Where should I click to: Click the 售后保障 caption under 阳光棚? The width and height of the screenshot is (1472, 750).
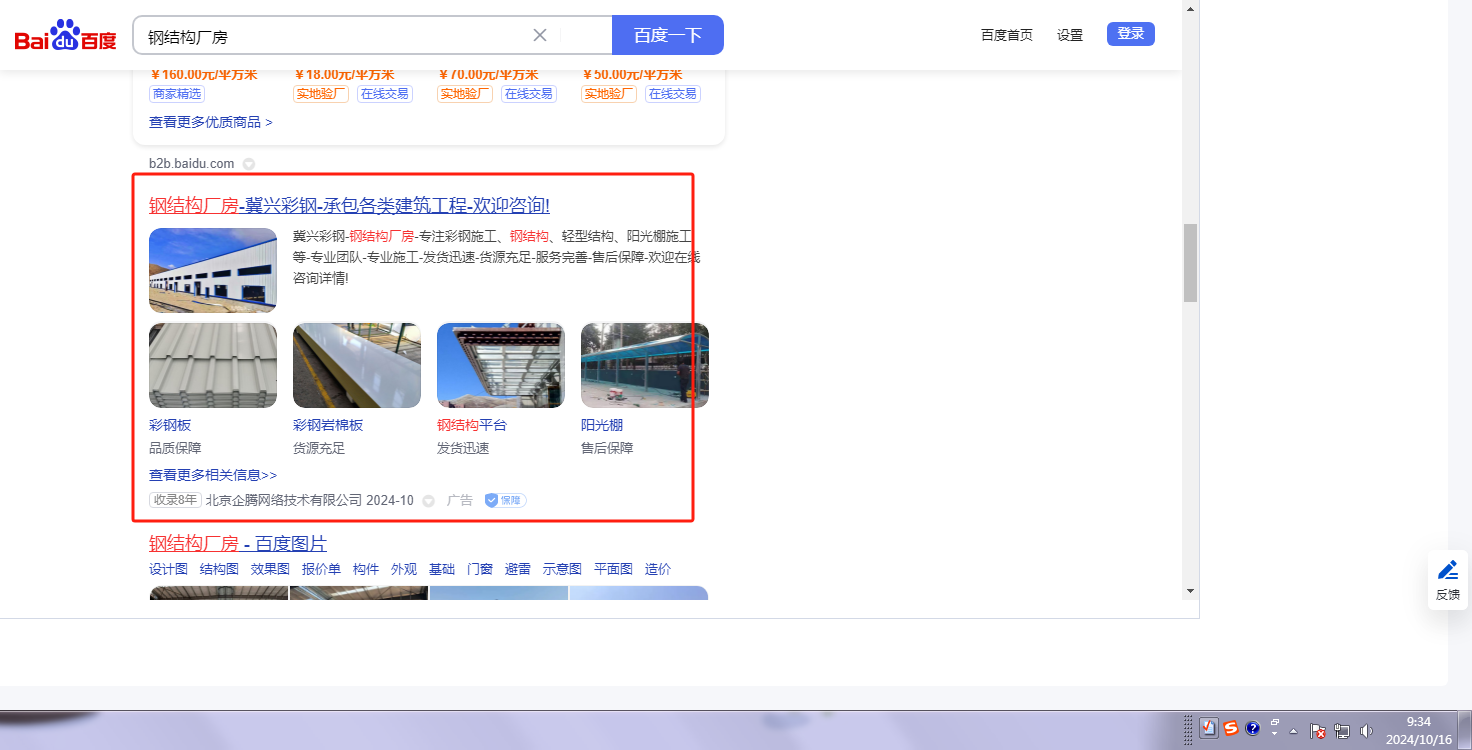(607, 448)
